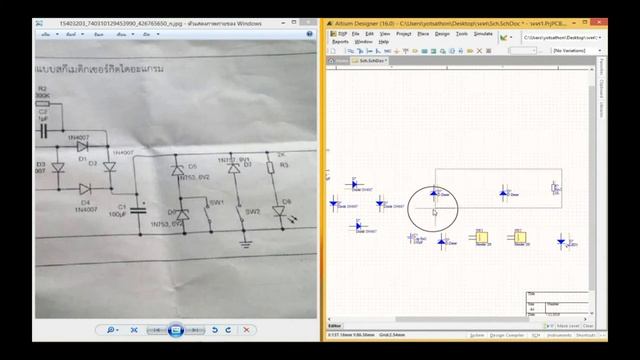Click the Mask Level button
The image size is (640, 360).
(x=568, y=326)
